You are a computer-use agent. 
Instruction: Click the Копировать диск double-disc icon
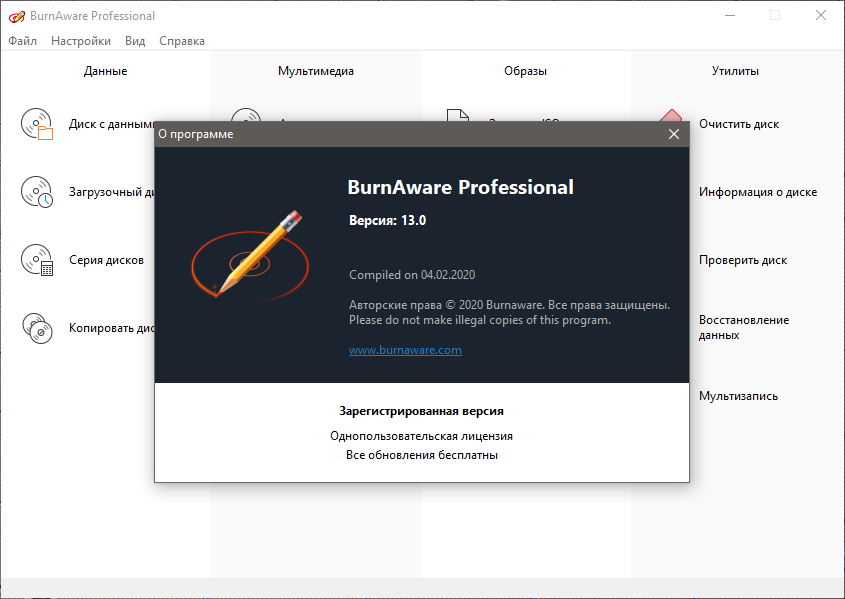point(37,327)
